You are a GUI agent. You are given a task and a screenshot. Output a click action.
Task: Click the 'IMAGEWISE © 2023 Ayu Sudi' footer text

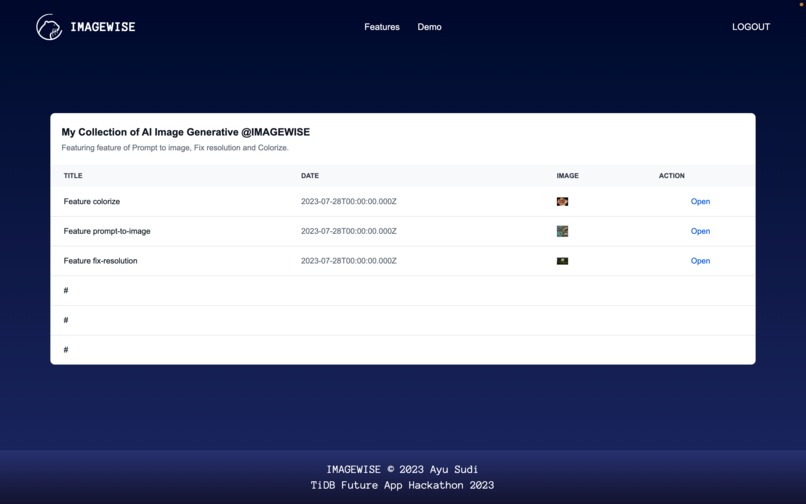[402, 470]
